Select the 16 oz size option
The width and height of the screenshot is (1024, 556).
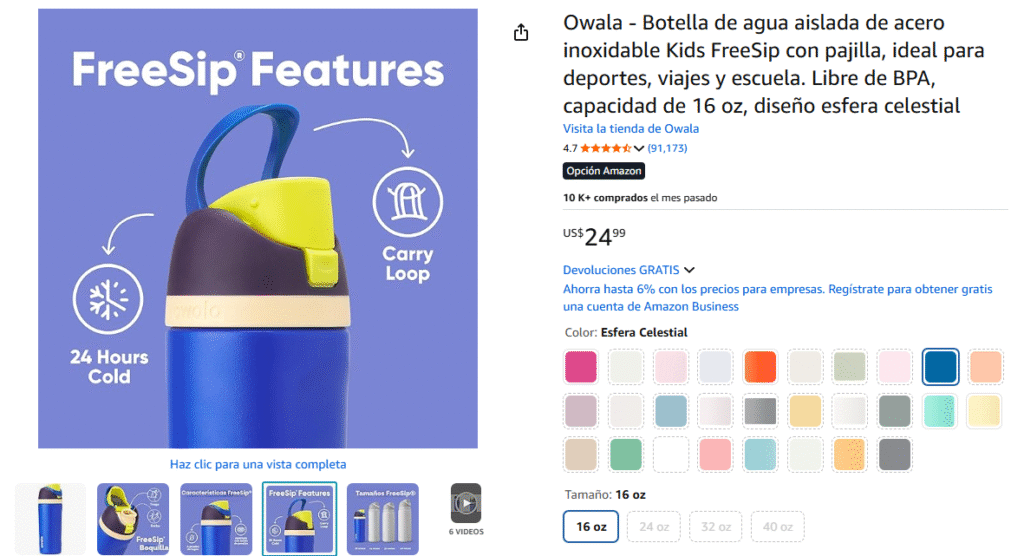point(591,526)
